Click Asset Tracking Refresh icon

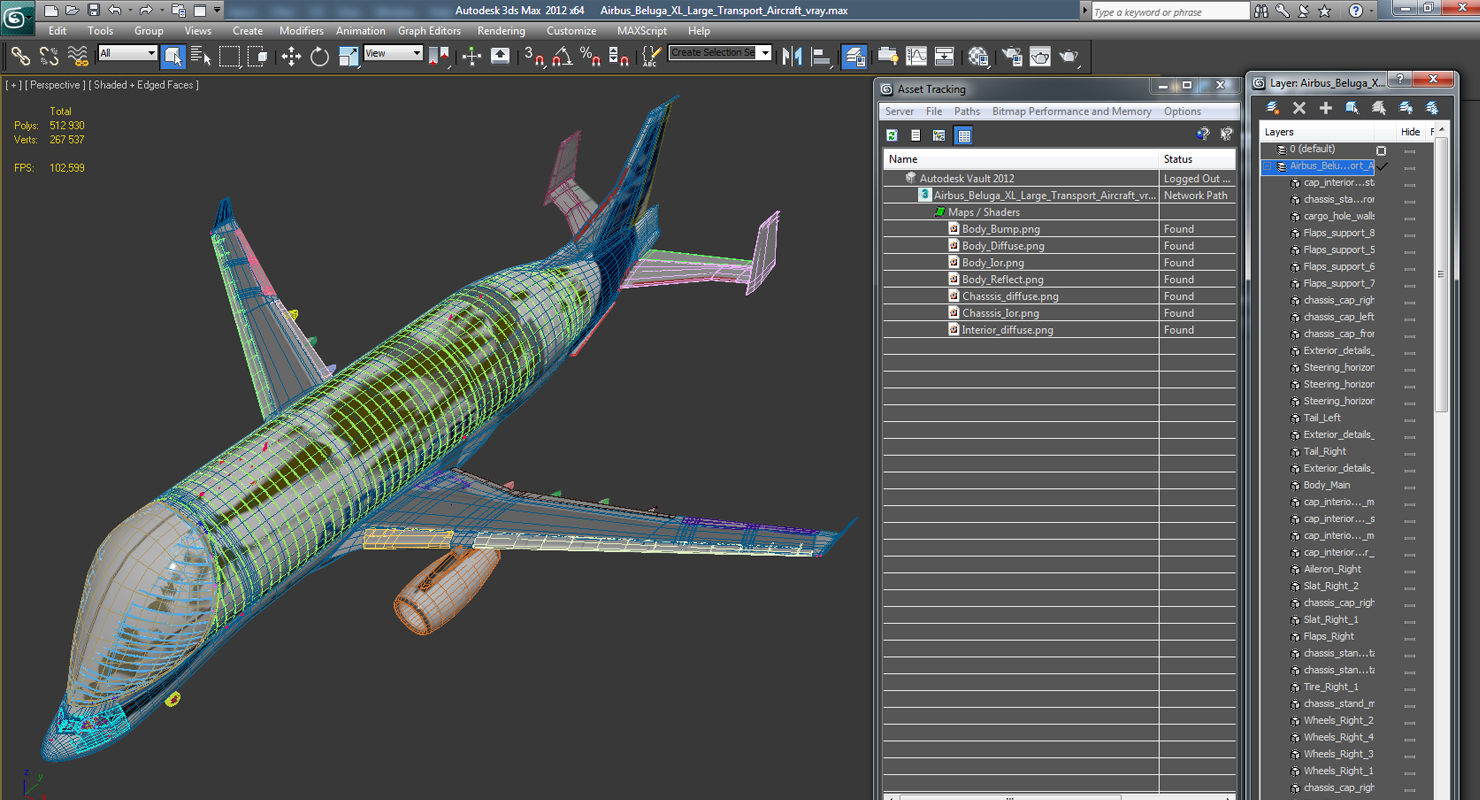[x=891, y=135]
